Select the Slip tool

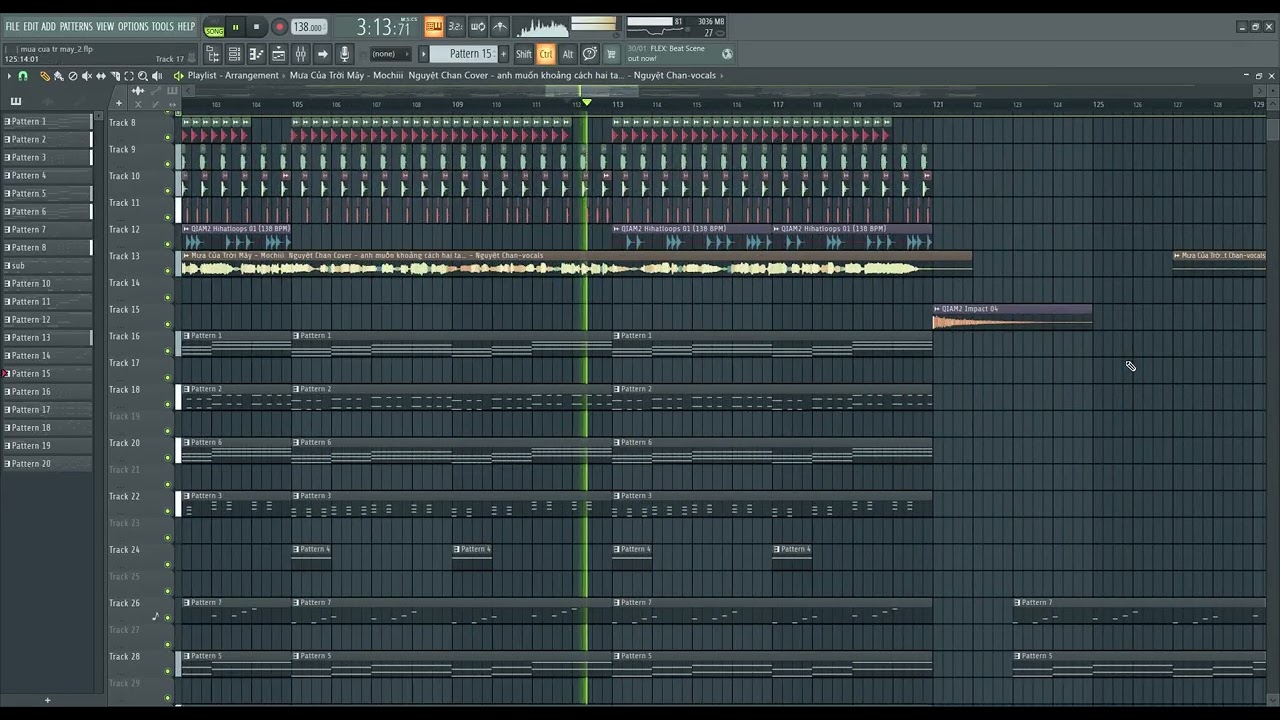pos(100,76)
